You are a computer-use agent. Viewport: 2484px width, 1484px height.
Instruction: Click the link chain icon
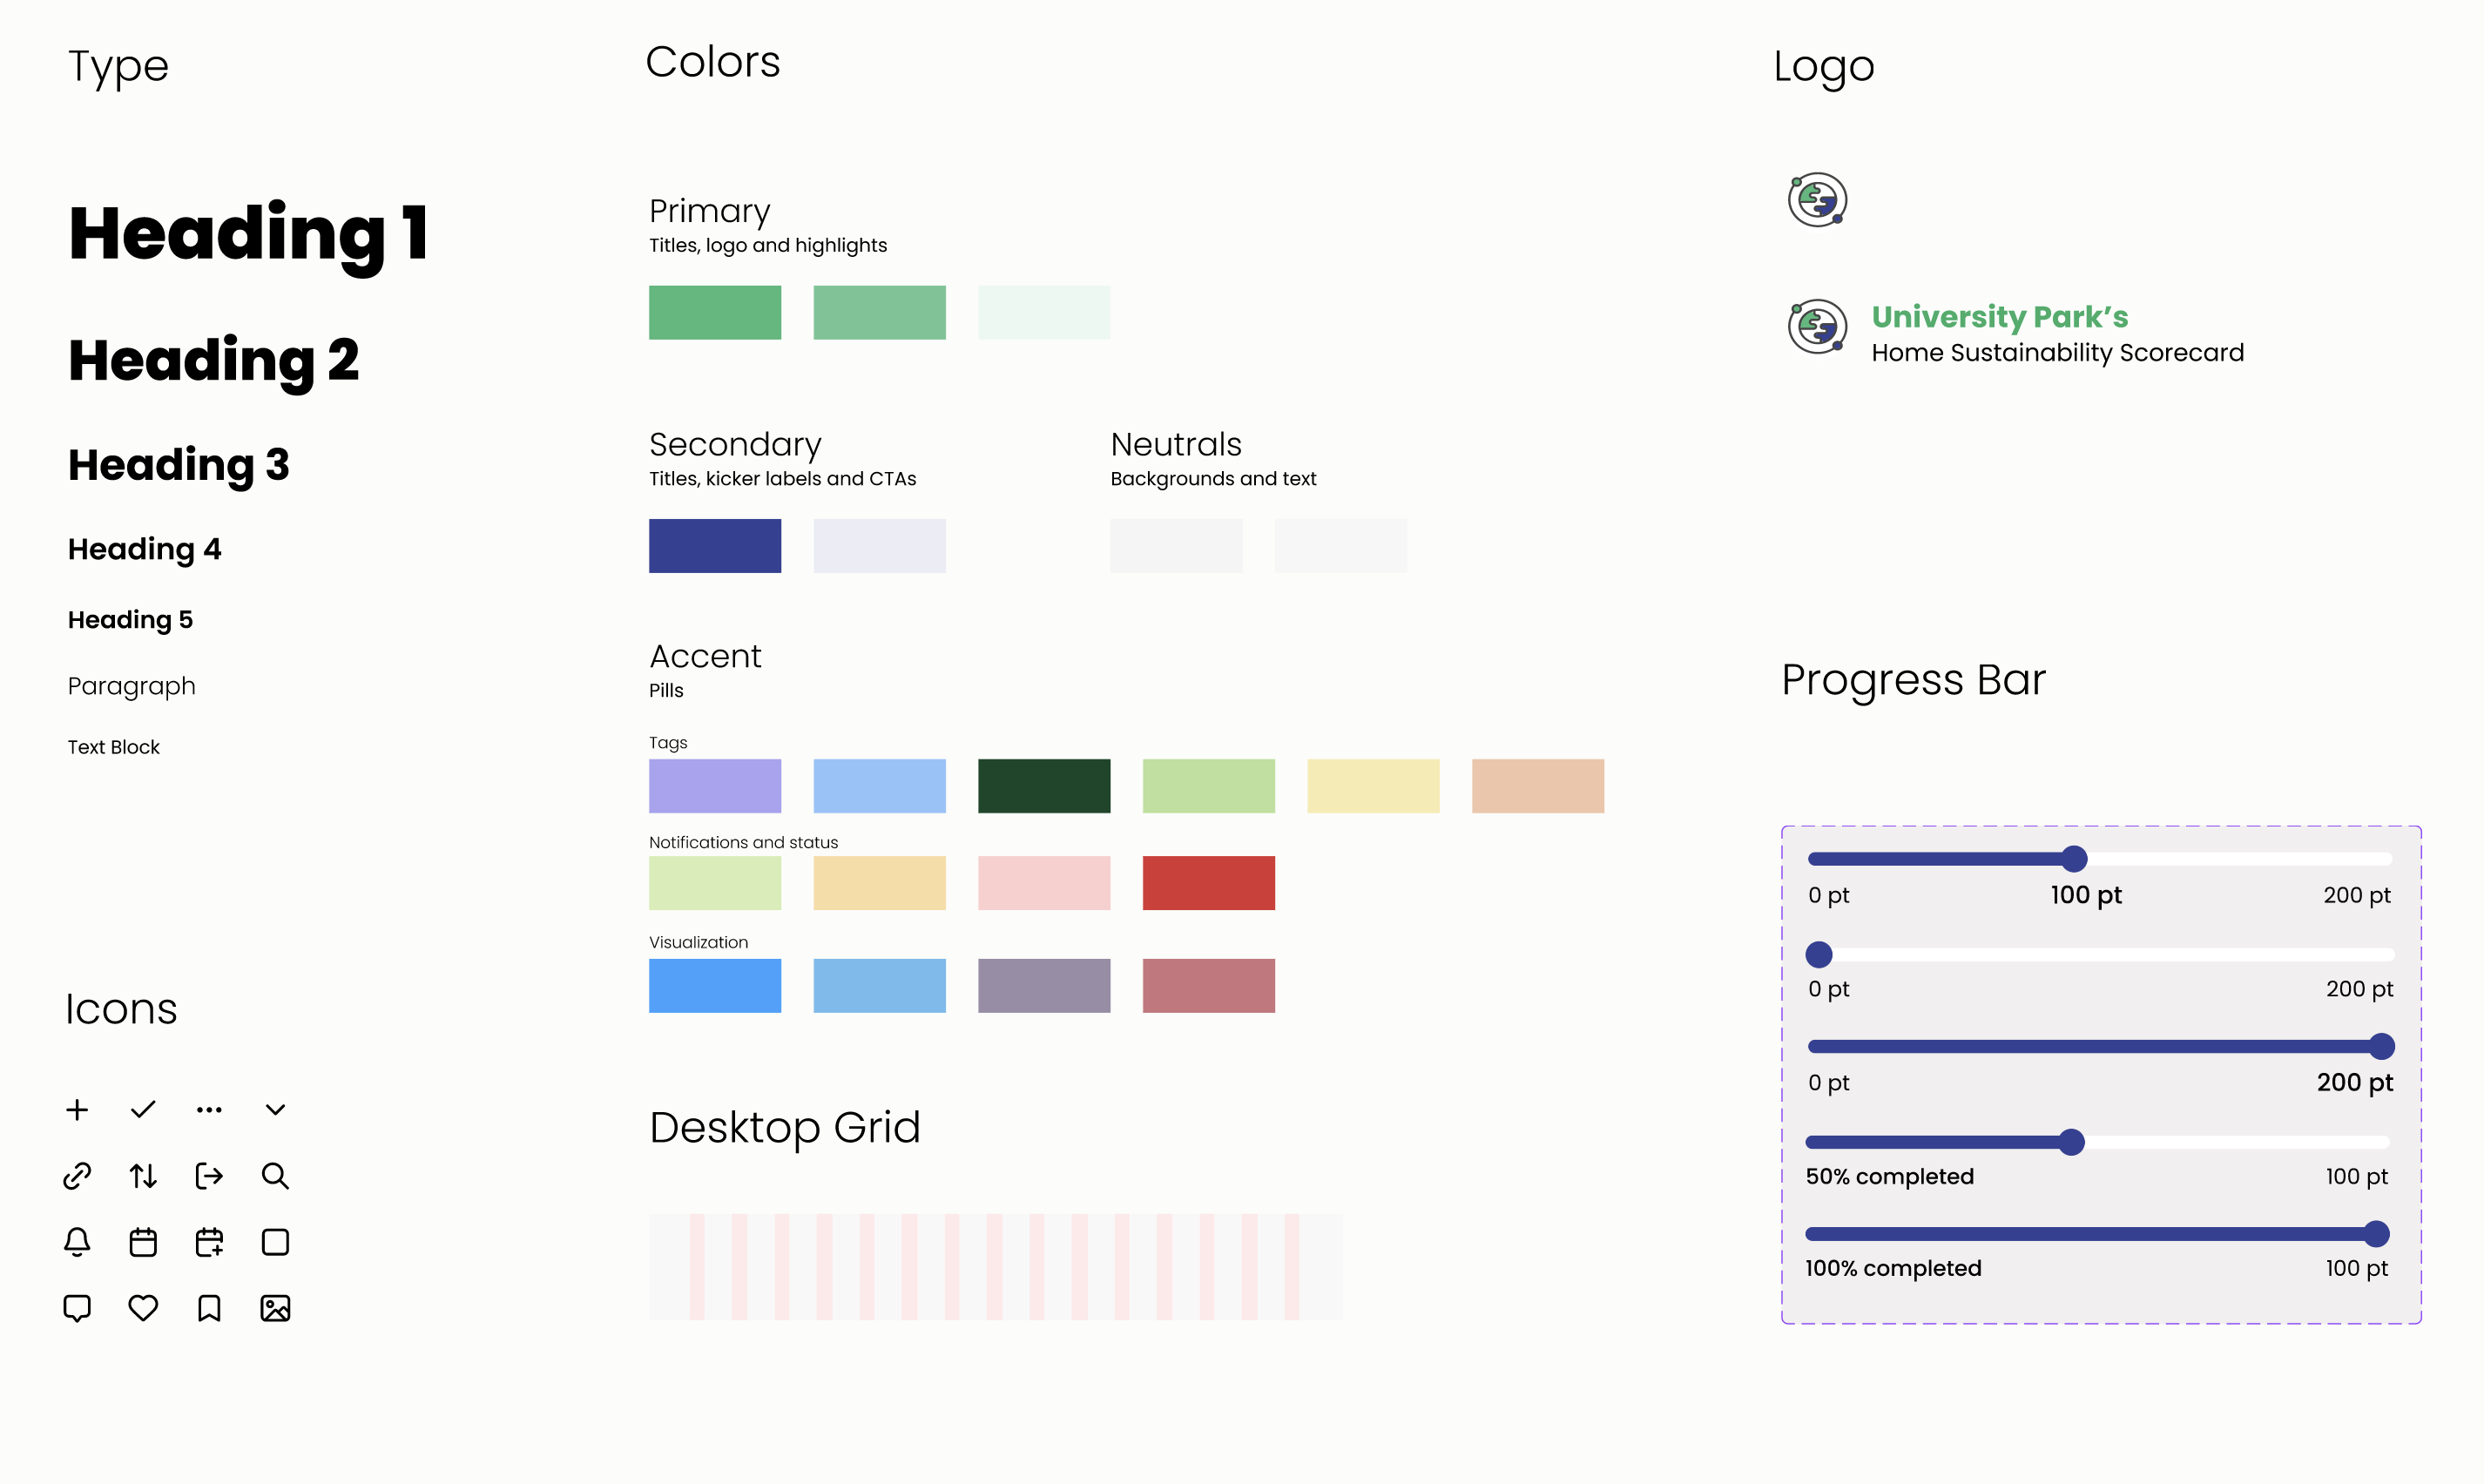coord(77,1176)
